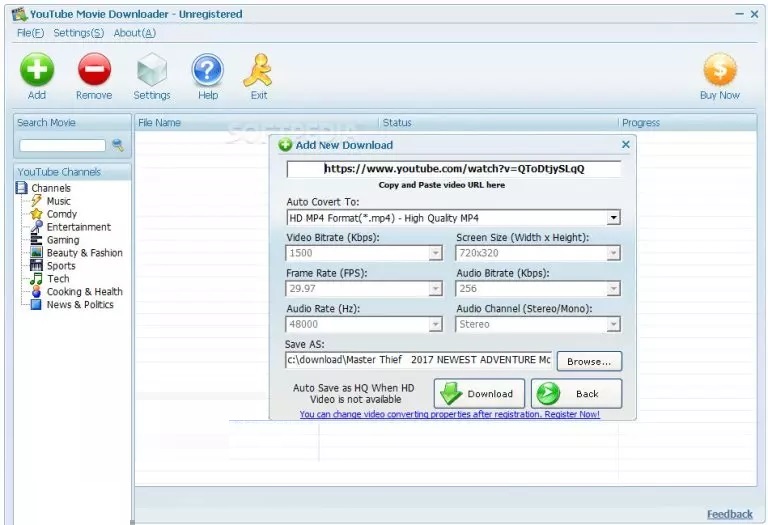Screen dimensions: 768x525
Task: Click the File Name column header
Action: click(257, 122)
